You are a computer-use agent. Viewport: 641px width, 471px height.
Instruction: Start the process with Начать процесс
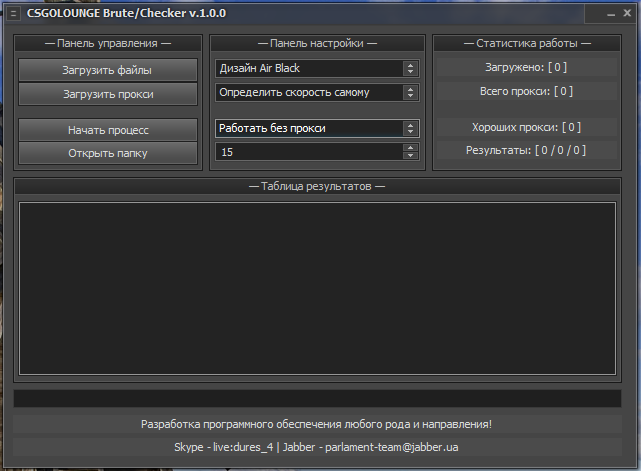point(109,130)
